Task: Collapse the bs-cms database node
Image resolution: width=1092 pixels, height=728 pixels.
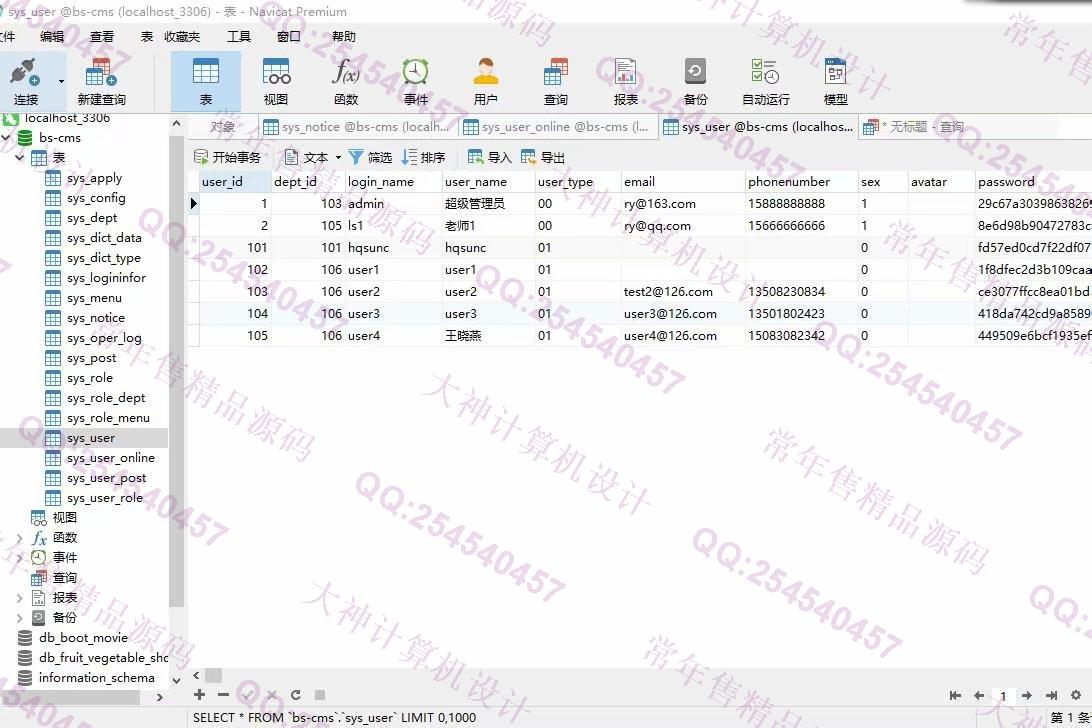Action: tap(6, 138)
